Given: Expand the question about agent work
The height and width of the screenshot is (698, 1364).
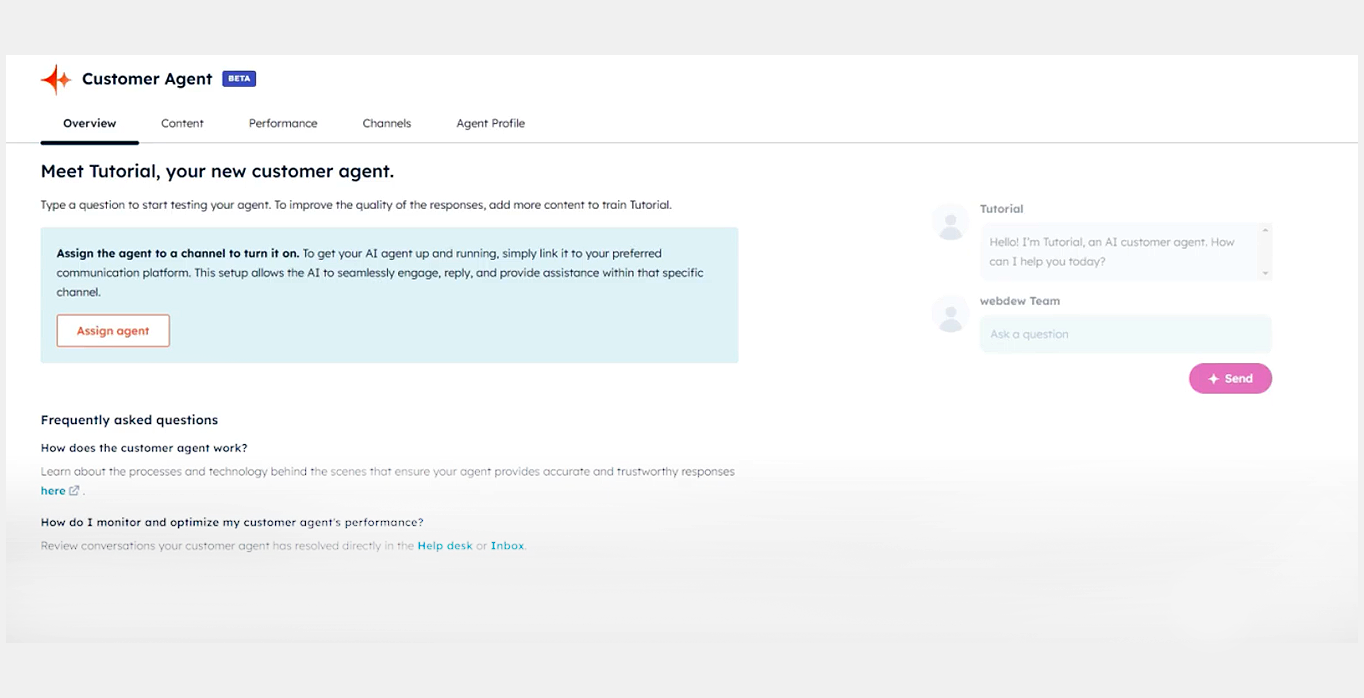Looking at the screenshot, I should [x=142, y=447].
